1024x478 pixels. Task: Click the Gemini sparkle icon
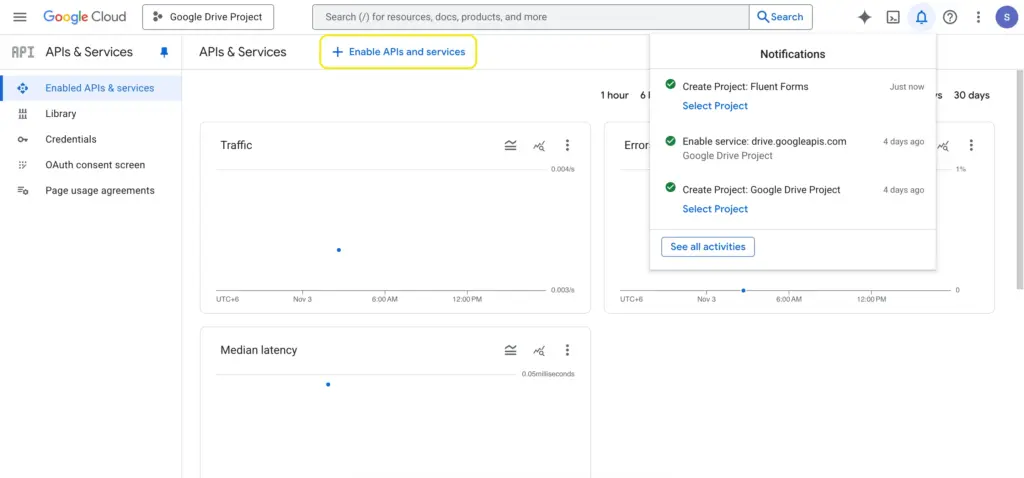(x=864, y=17)
